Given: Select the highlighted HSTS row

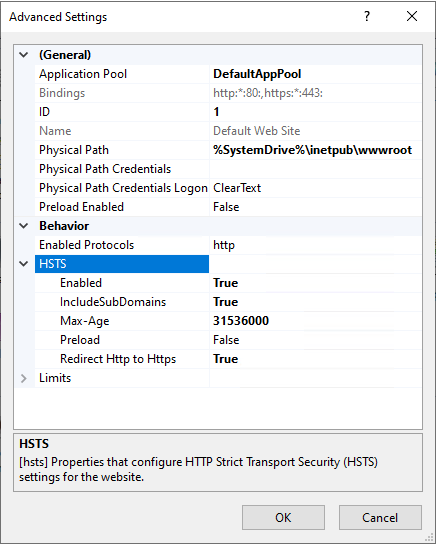Looking at the screenshot, I should [x=122, y=264].
